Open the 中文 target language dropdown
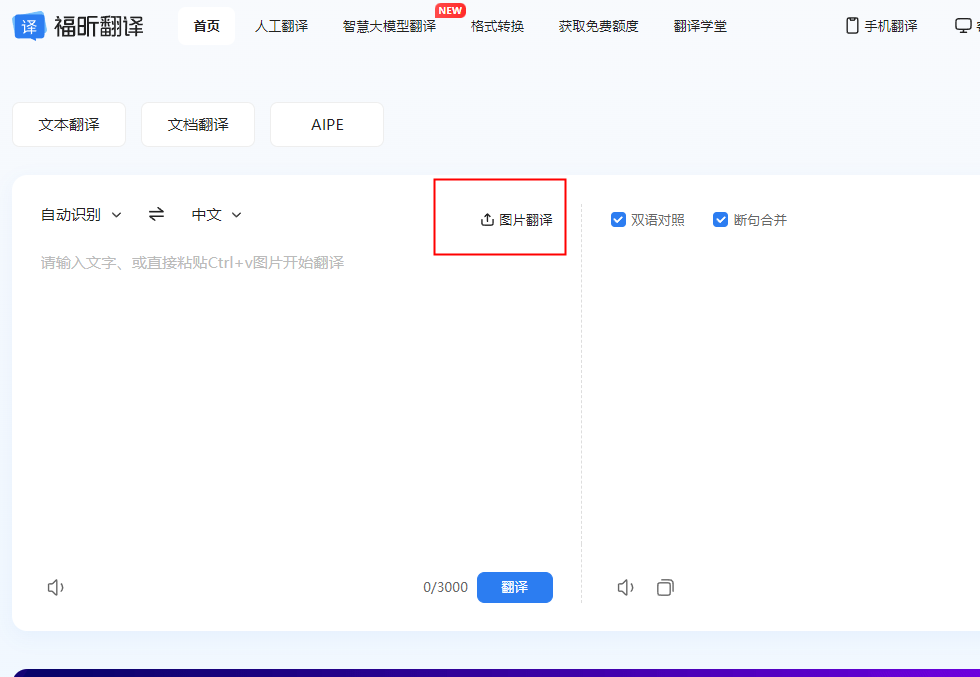Image resolution: width=980 pixels, height=677 pixels. click(216, 215)
